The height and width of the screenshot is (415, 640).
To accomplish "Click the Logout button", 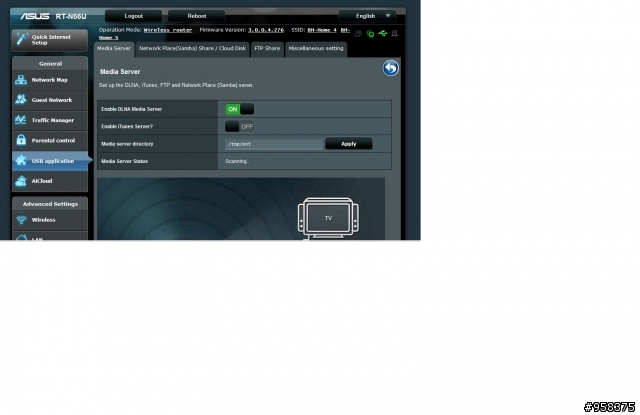I will pos(133,16).
